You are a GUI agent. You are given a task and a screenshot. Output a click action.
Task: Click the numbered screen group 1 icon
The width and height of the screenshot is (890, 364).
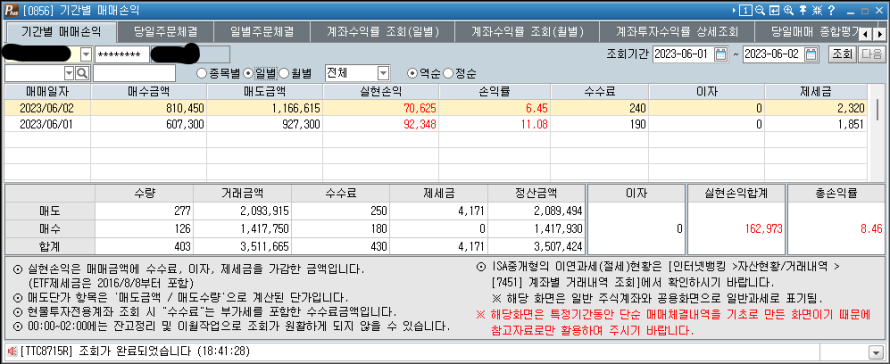click(x=746, y=10)
